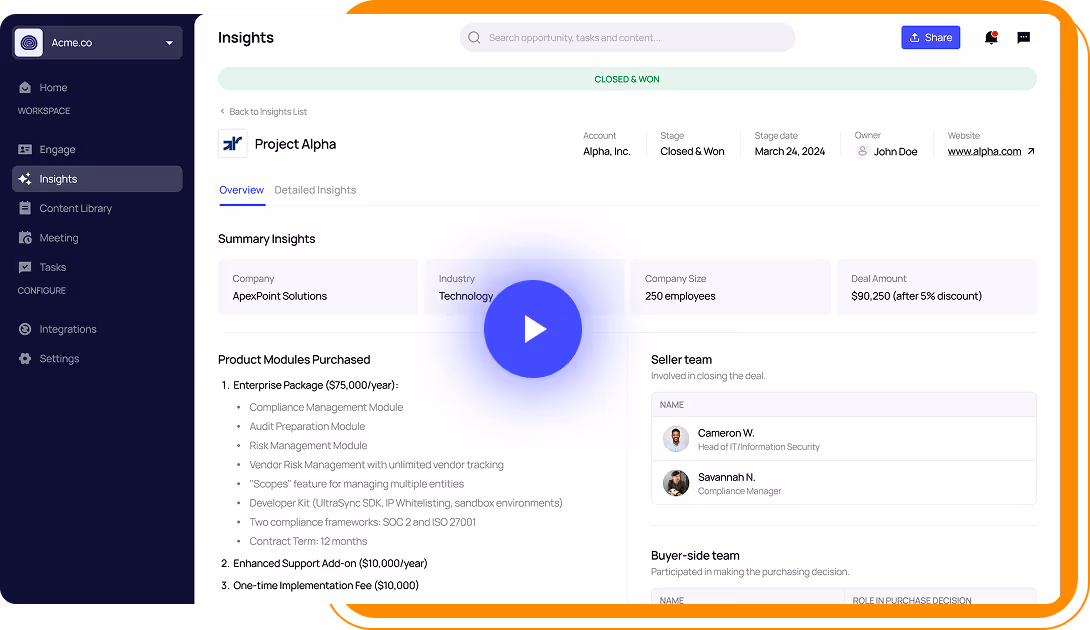Screen dimensions: 1090x630
Task: Click Enterprise Package ($75,000/year) item
Action: [x=316, y=385]
